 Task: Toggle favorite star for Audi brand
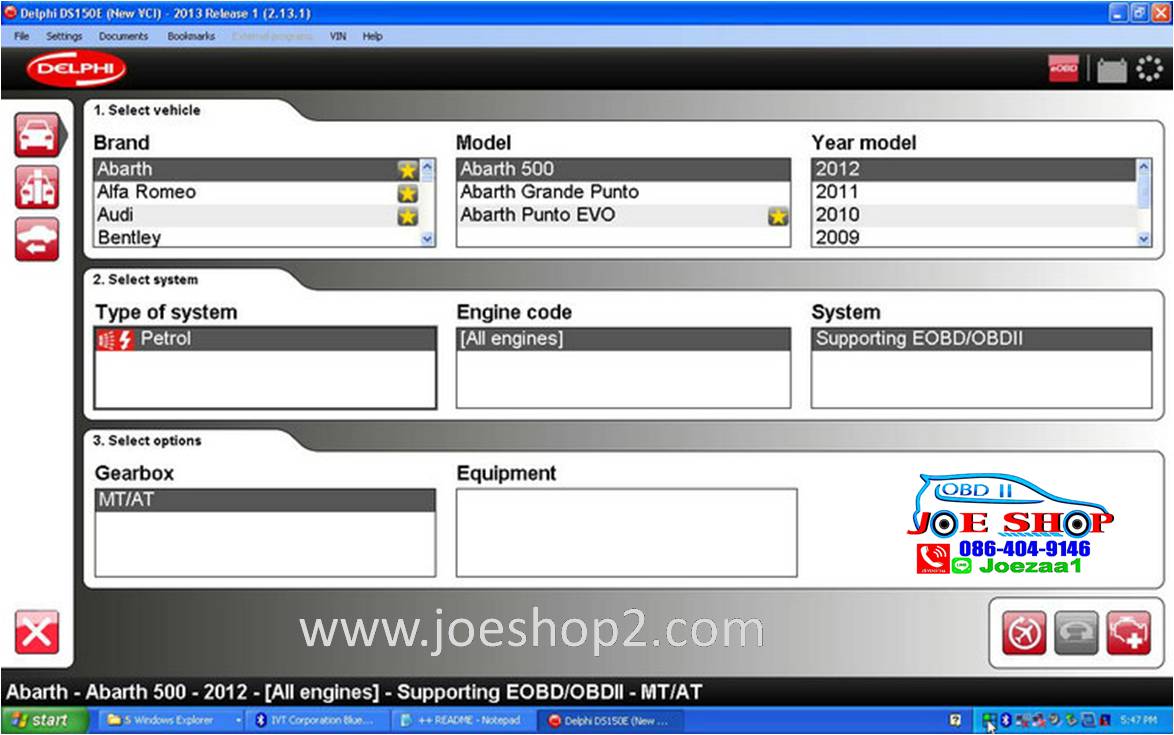coord(407,216)
